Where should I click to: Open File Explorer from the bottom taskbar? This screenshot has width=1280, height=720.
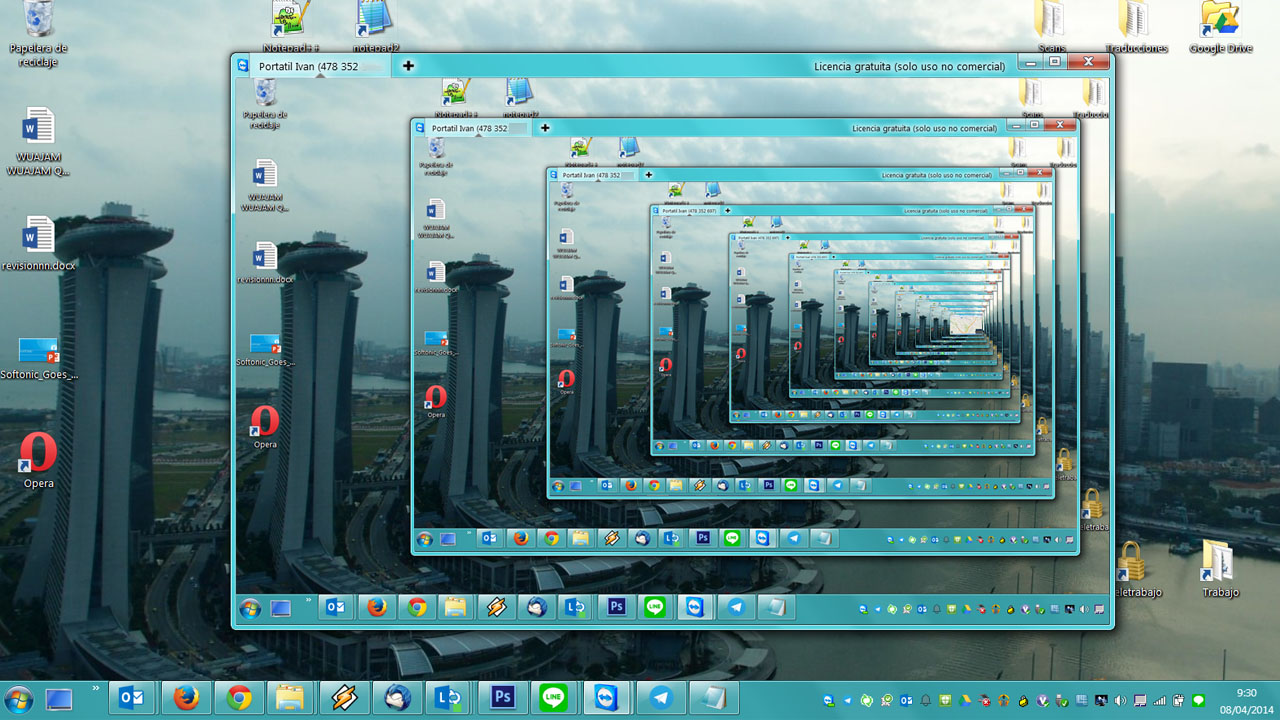[x=290, y=697]
